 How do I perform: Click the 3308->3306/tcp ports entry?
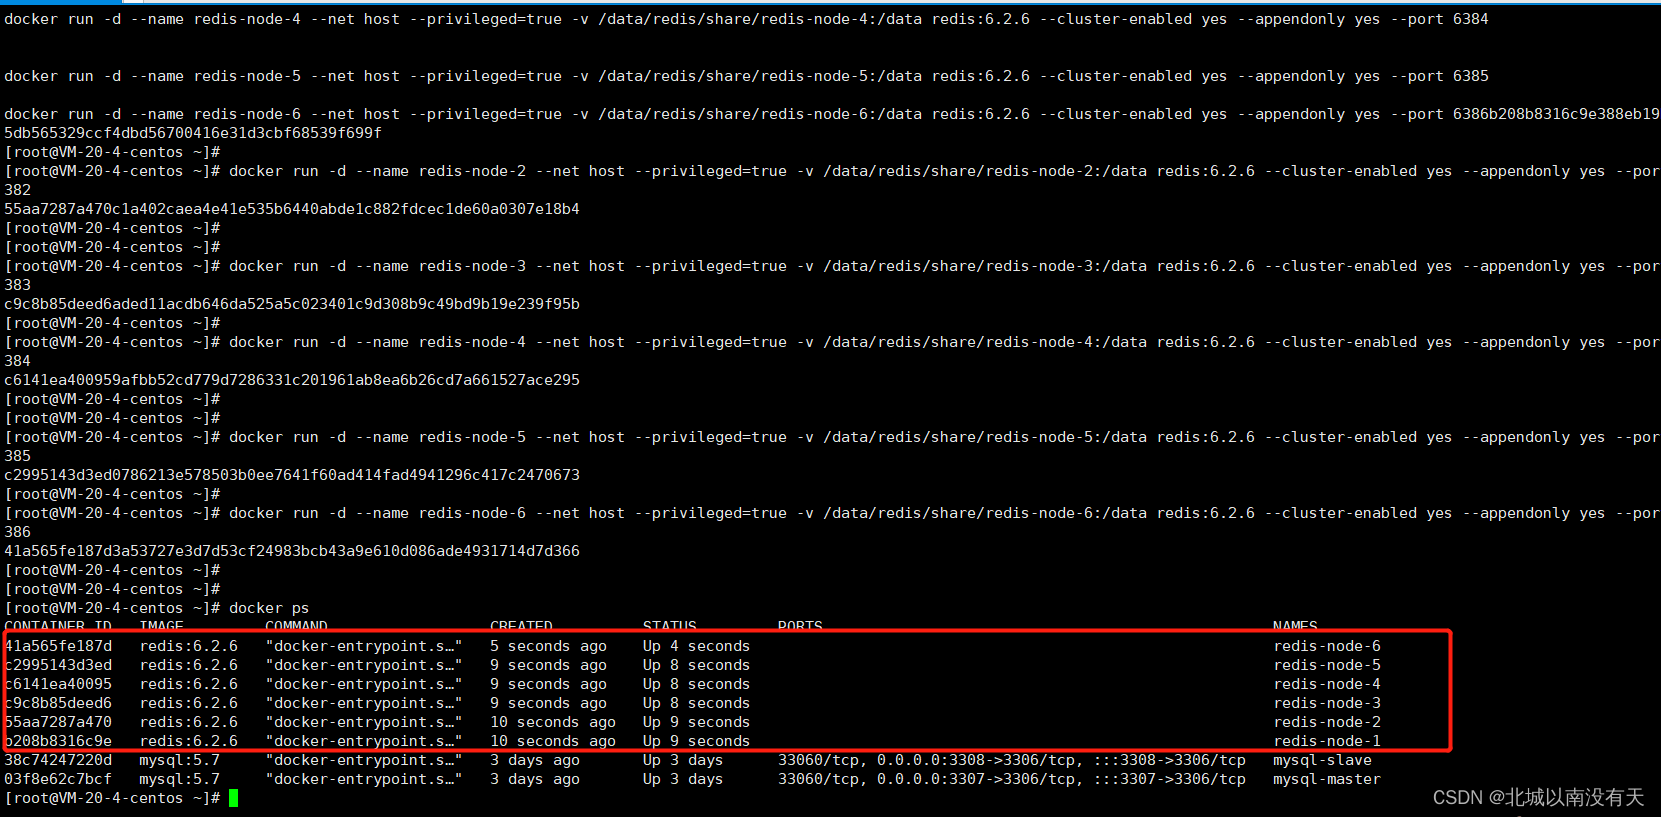(1012, 760)
